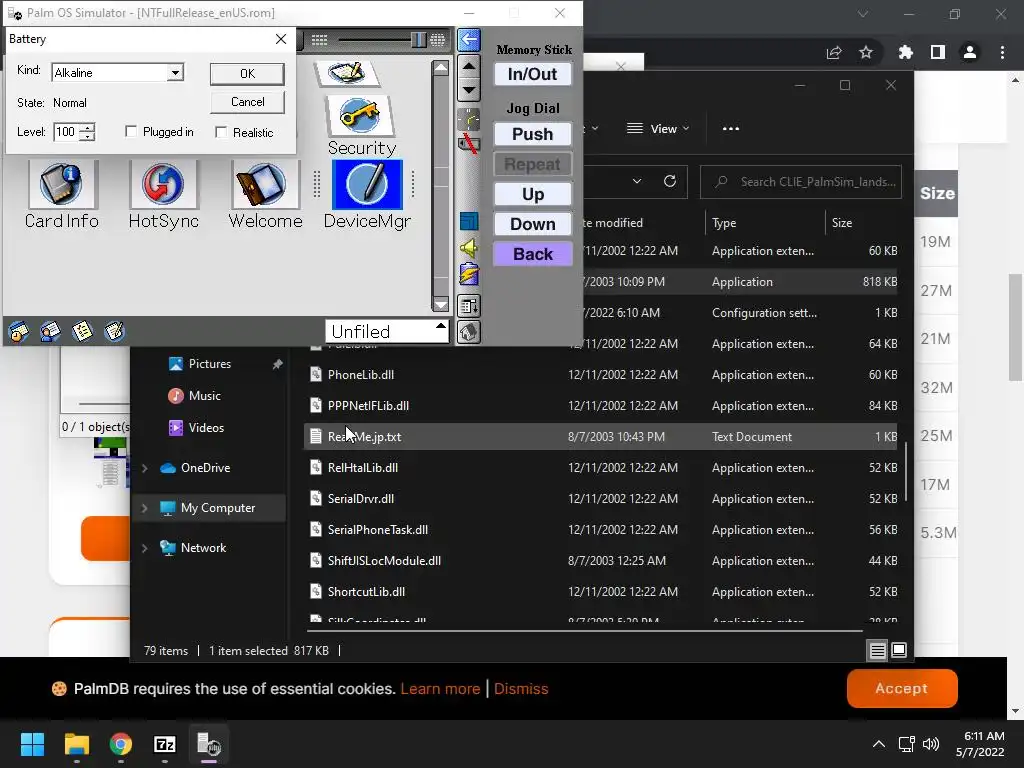Image resolution: width=1024 pixels, height=768 pixels.
Task: Select the ReadMe.jp.txt file row
Action: (601, 436)
